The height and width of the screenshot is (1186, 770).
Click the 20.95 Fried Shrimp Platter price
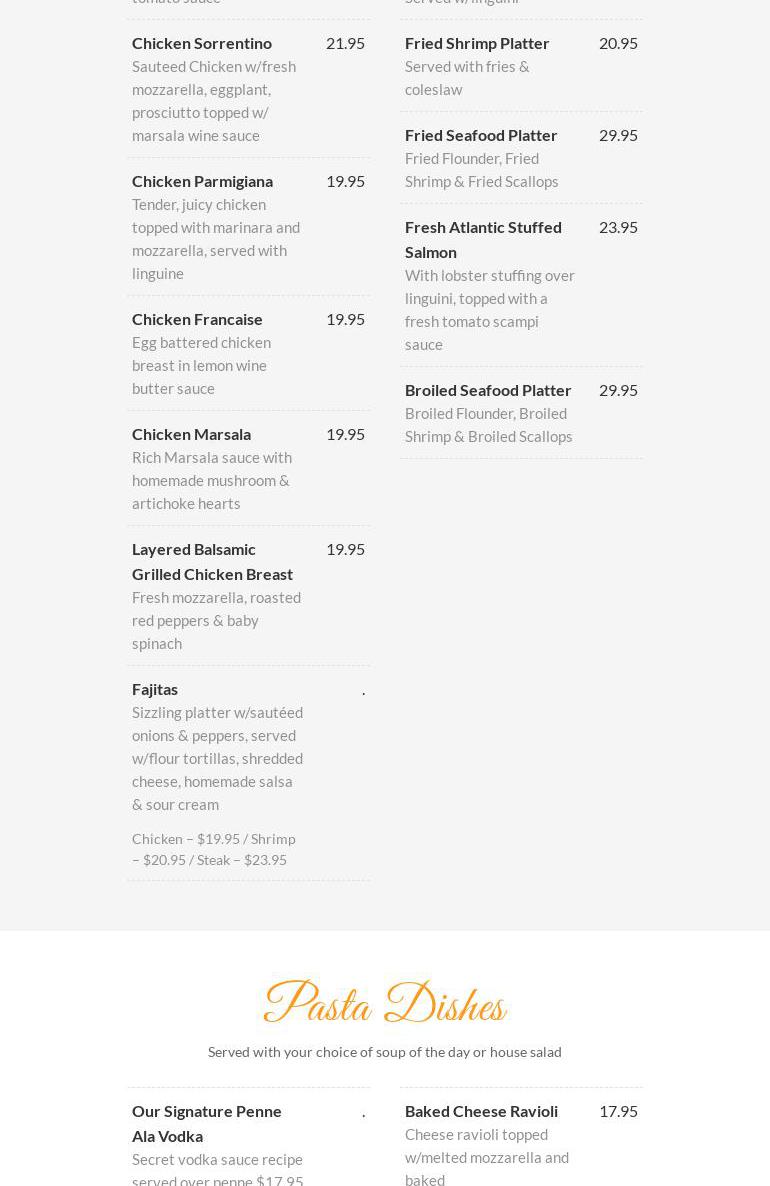coord(618,43)
